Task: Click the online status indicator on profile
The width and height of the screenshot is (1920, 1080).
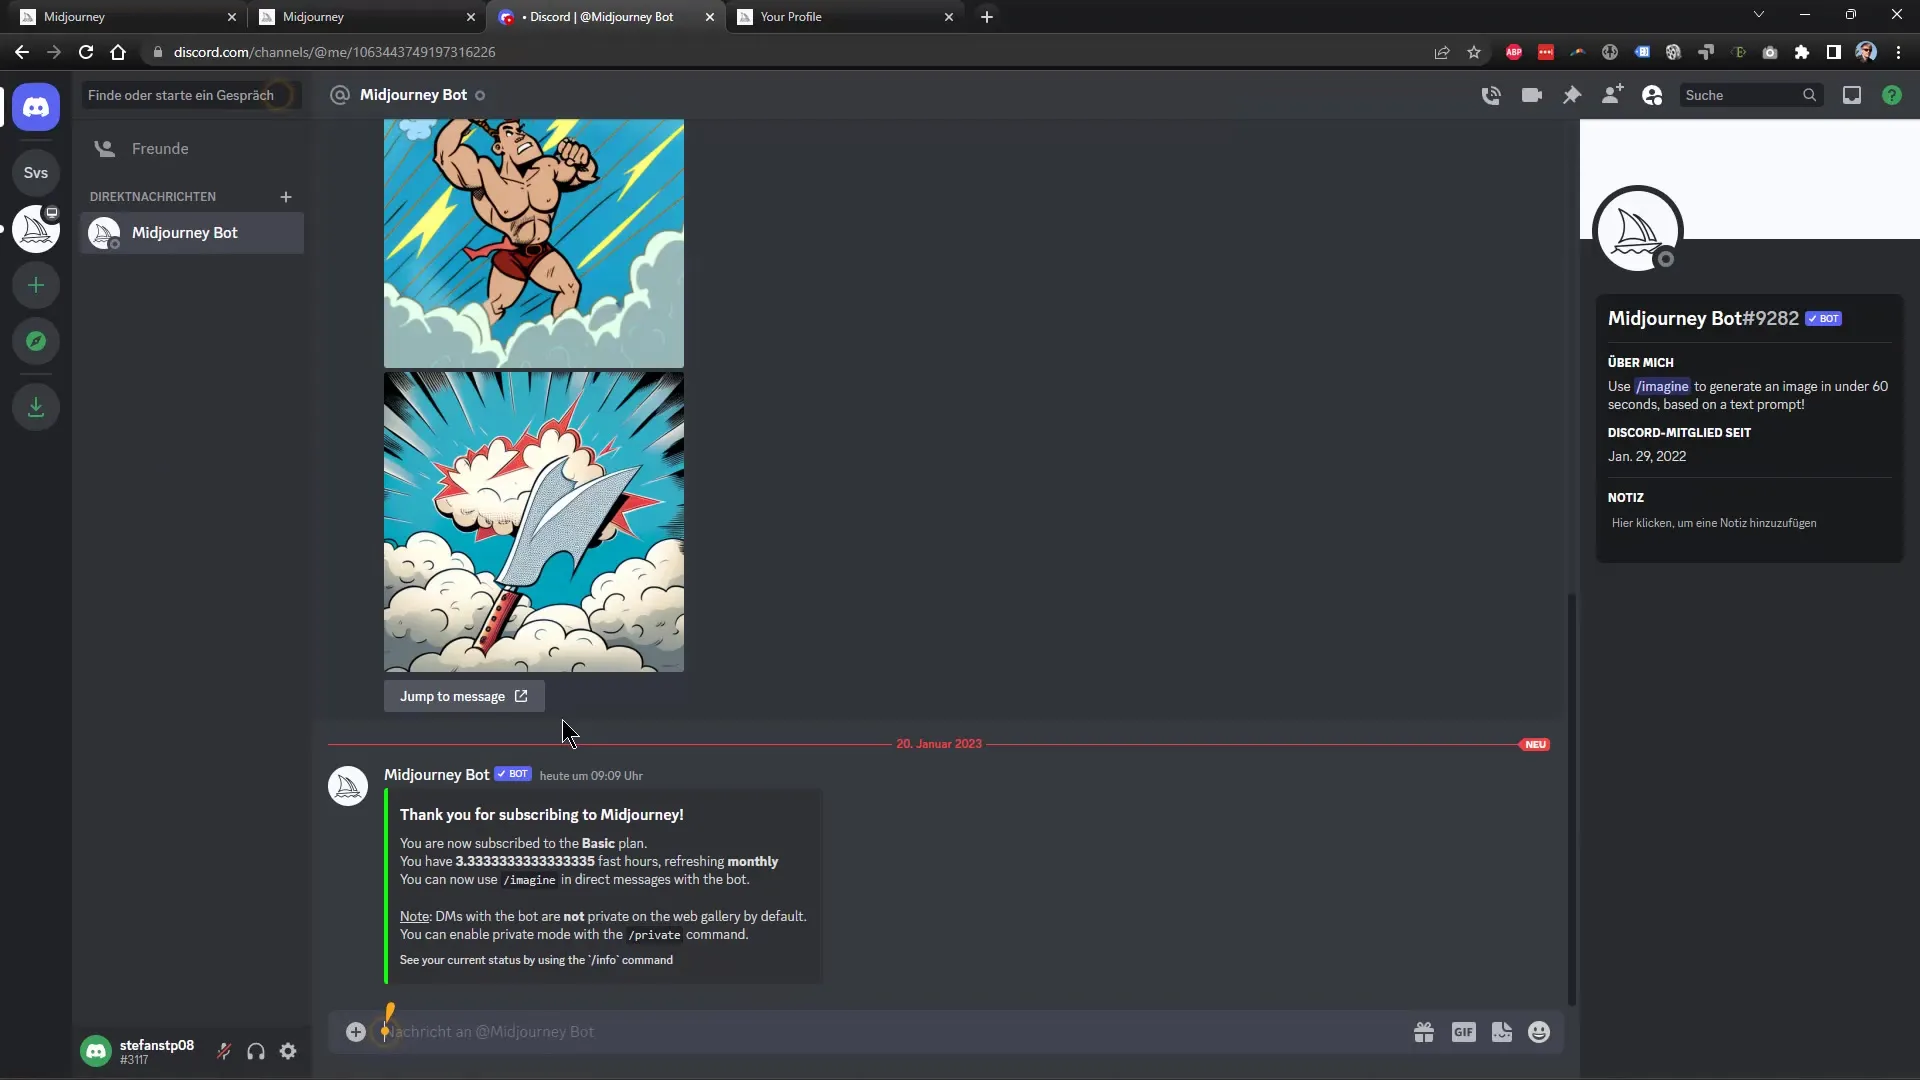Action: point(1663,258)
